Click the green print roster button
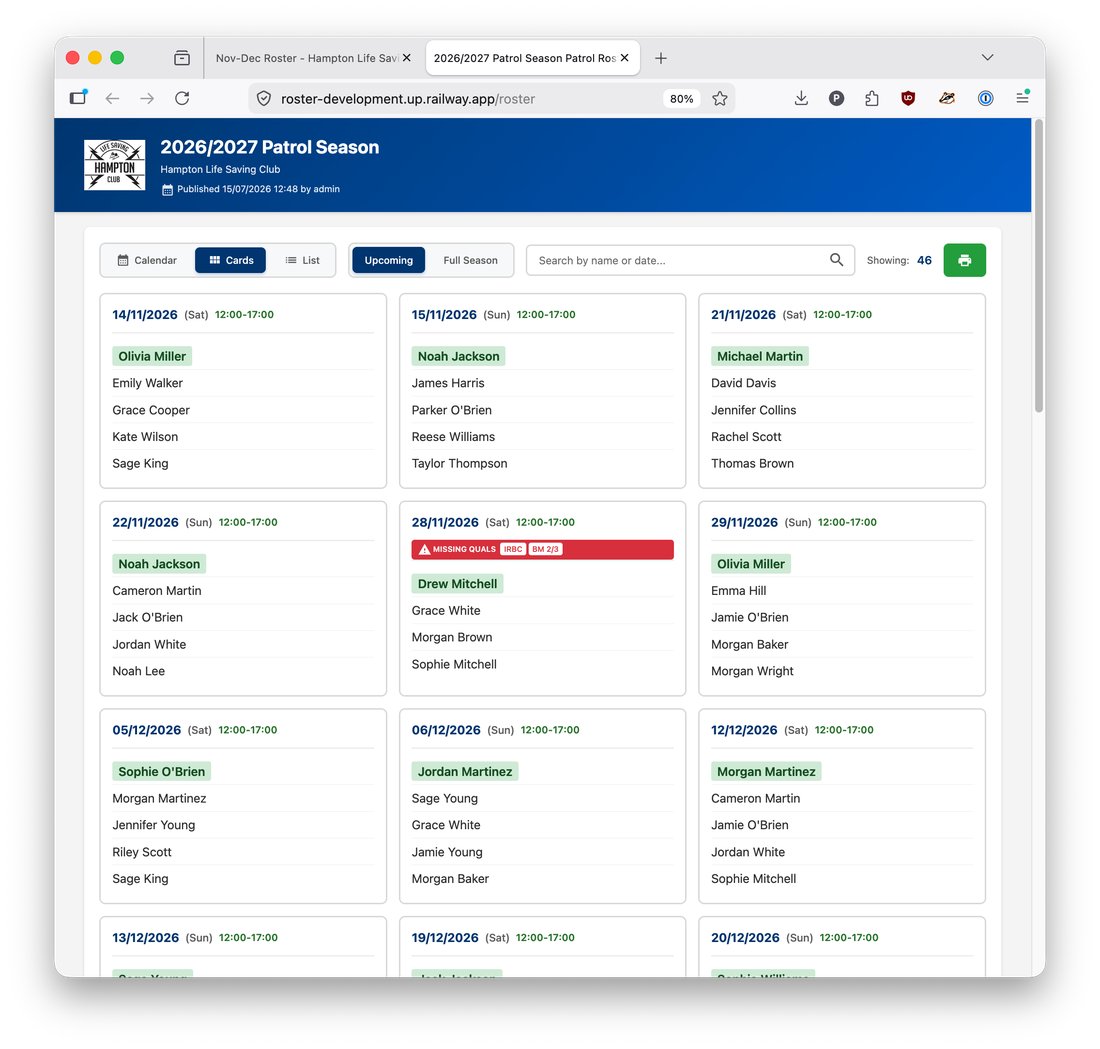Image resolution: width=1100 pixels, height=1049 pixels. 964,260
